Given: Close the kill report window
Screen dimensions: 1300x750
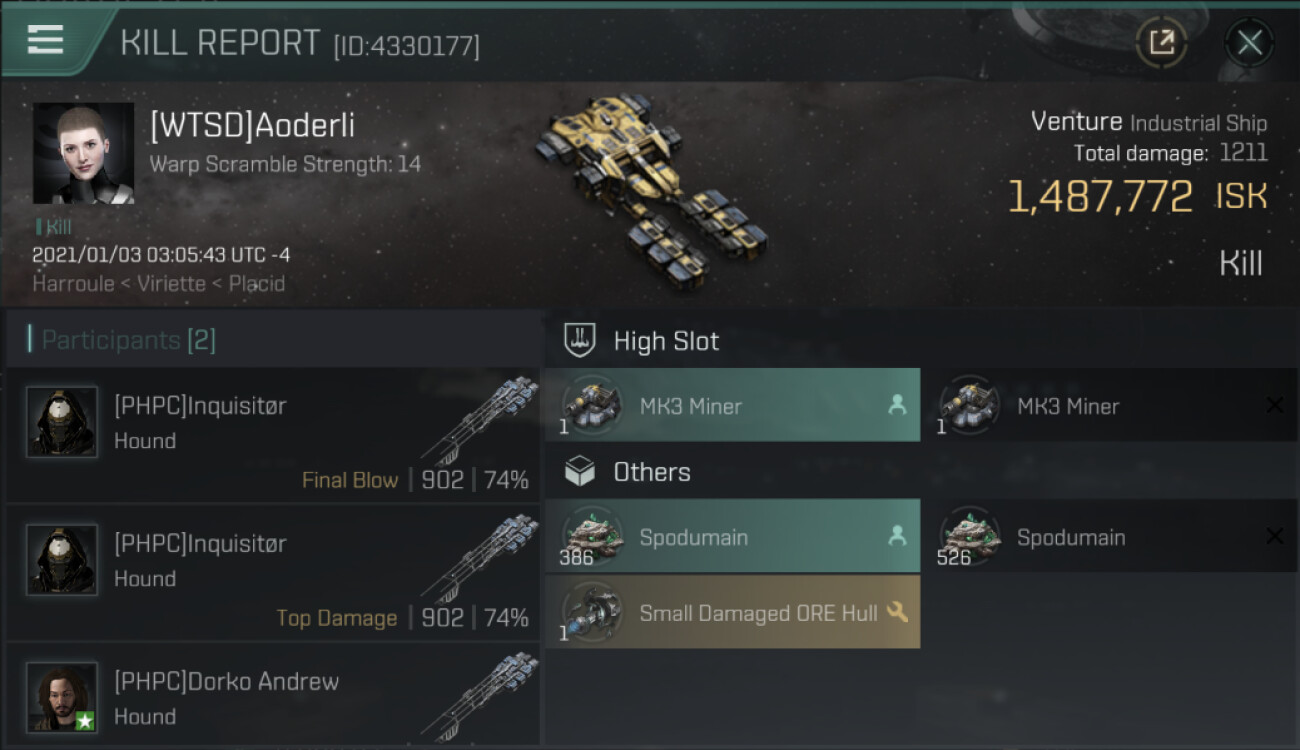Looking at the screenshot, I should 1249,42.
